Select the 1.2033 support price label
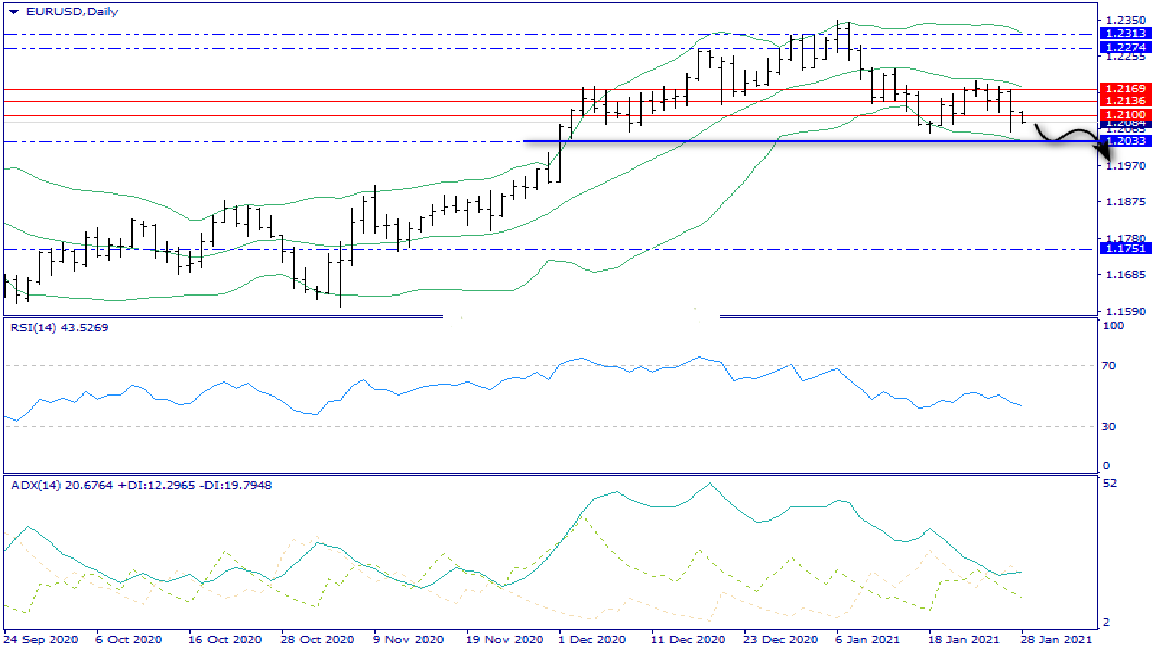The width and height of the screenshot is (1152, 648). (1123, 142)
